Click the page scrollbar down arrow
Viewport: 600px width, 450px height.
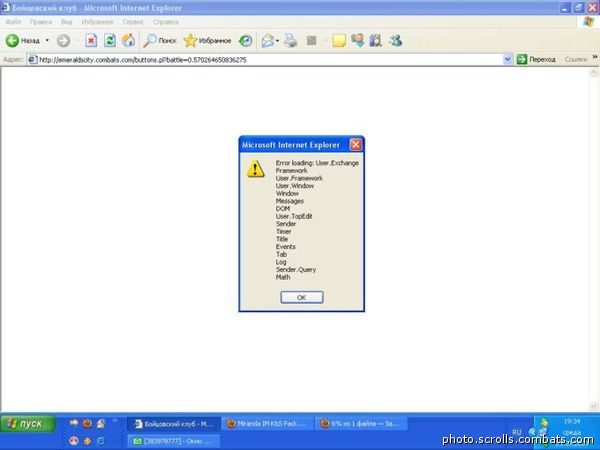click(594, 406)
